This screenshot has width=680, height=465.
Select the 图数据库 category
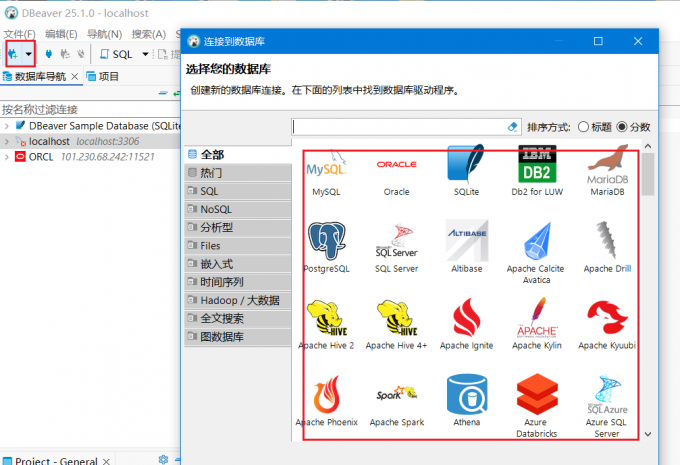(238, 337)
